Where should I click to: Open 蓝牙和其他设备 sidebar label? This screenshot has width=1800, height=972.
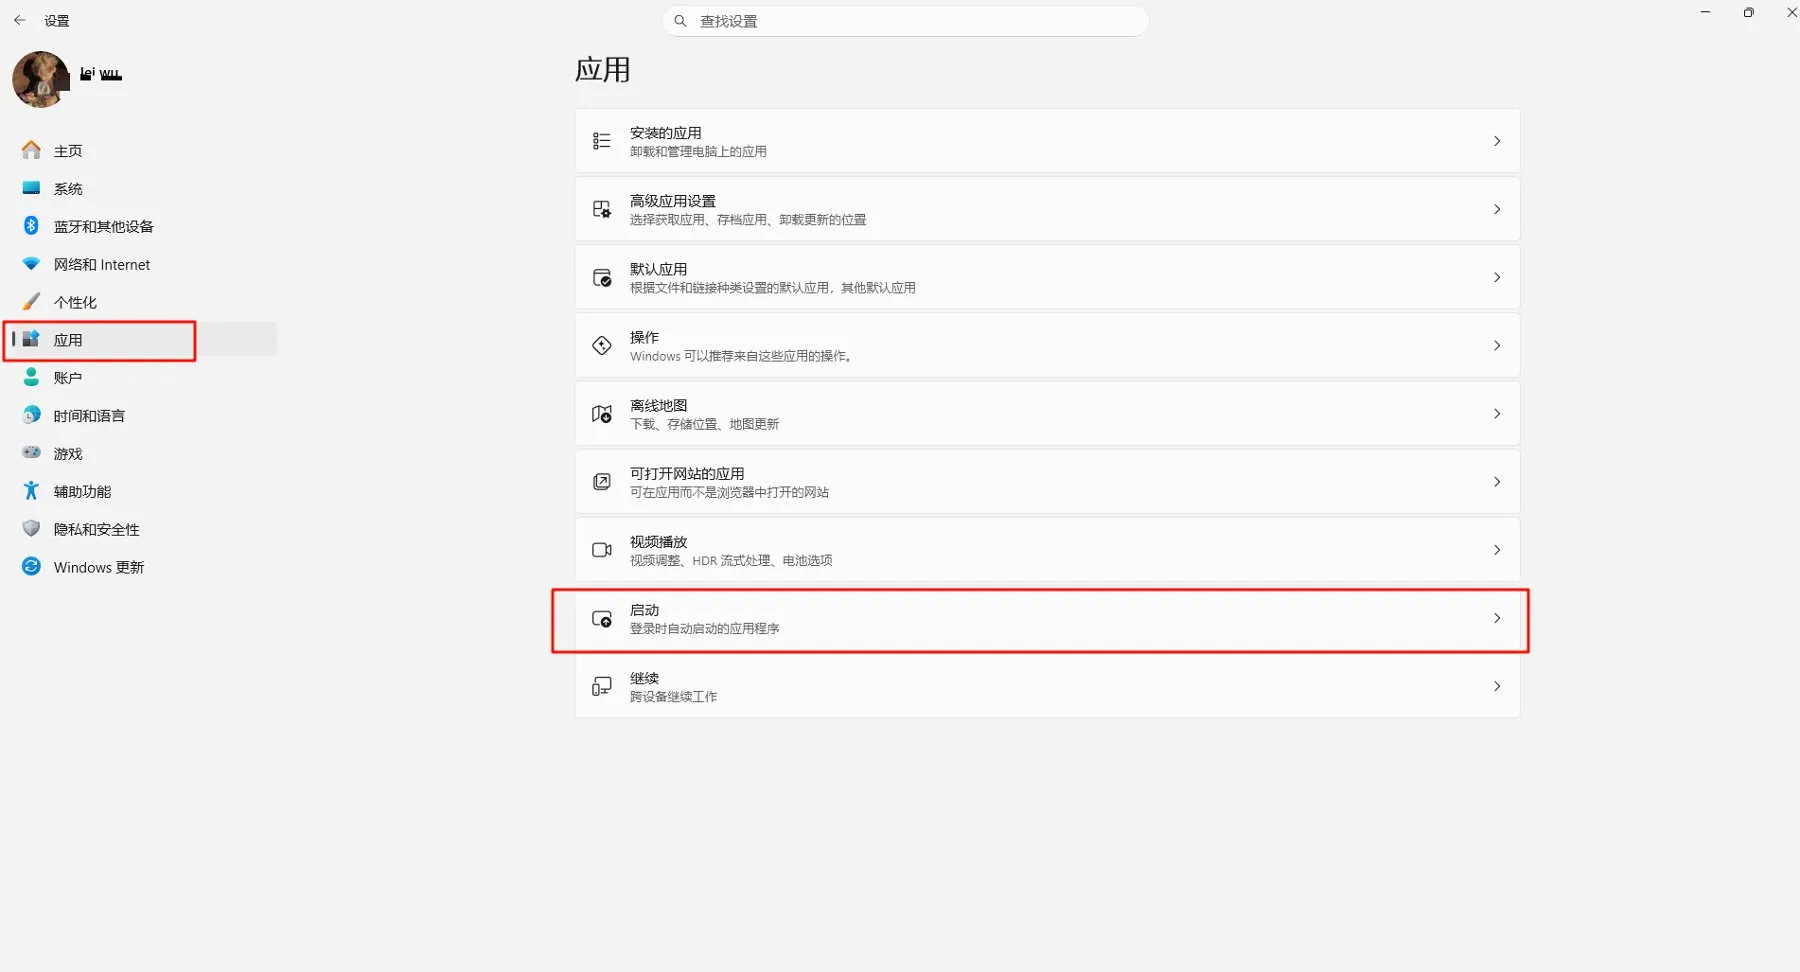(x=104, y=227)
